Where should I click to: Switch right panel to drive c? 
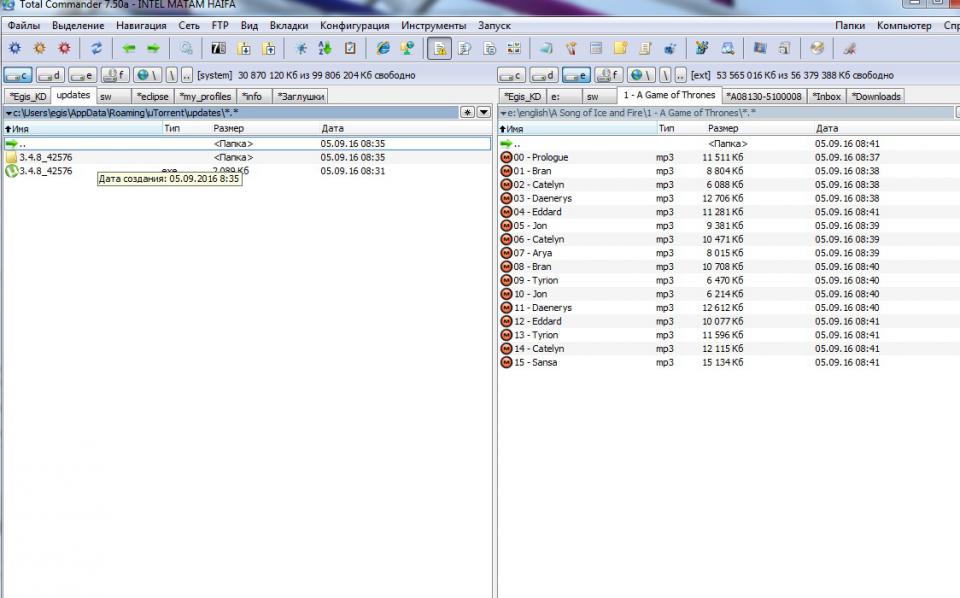(x=511, y=75)
